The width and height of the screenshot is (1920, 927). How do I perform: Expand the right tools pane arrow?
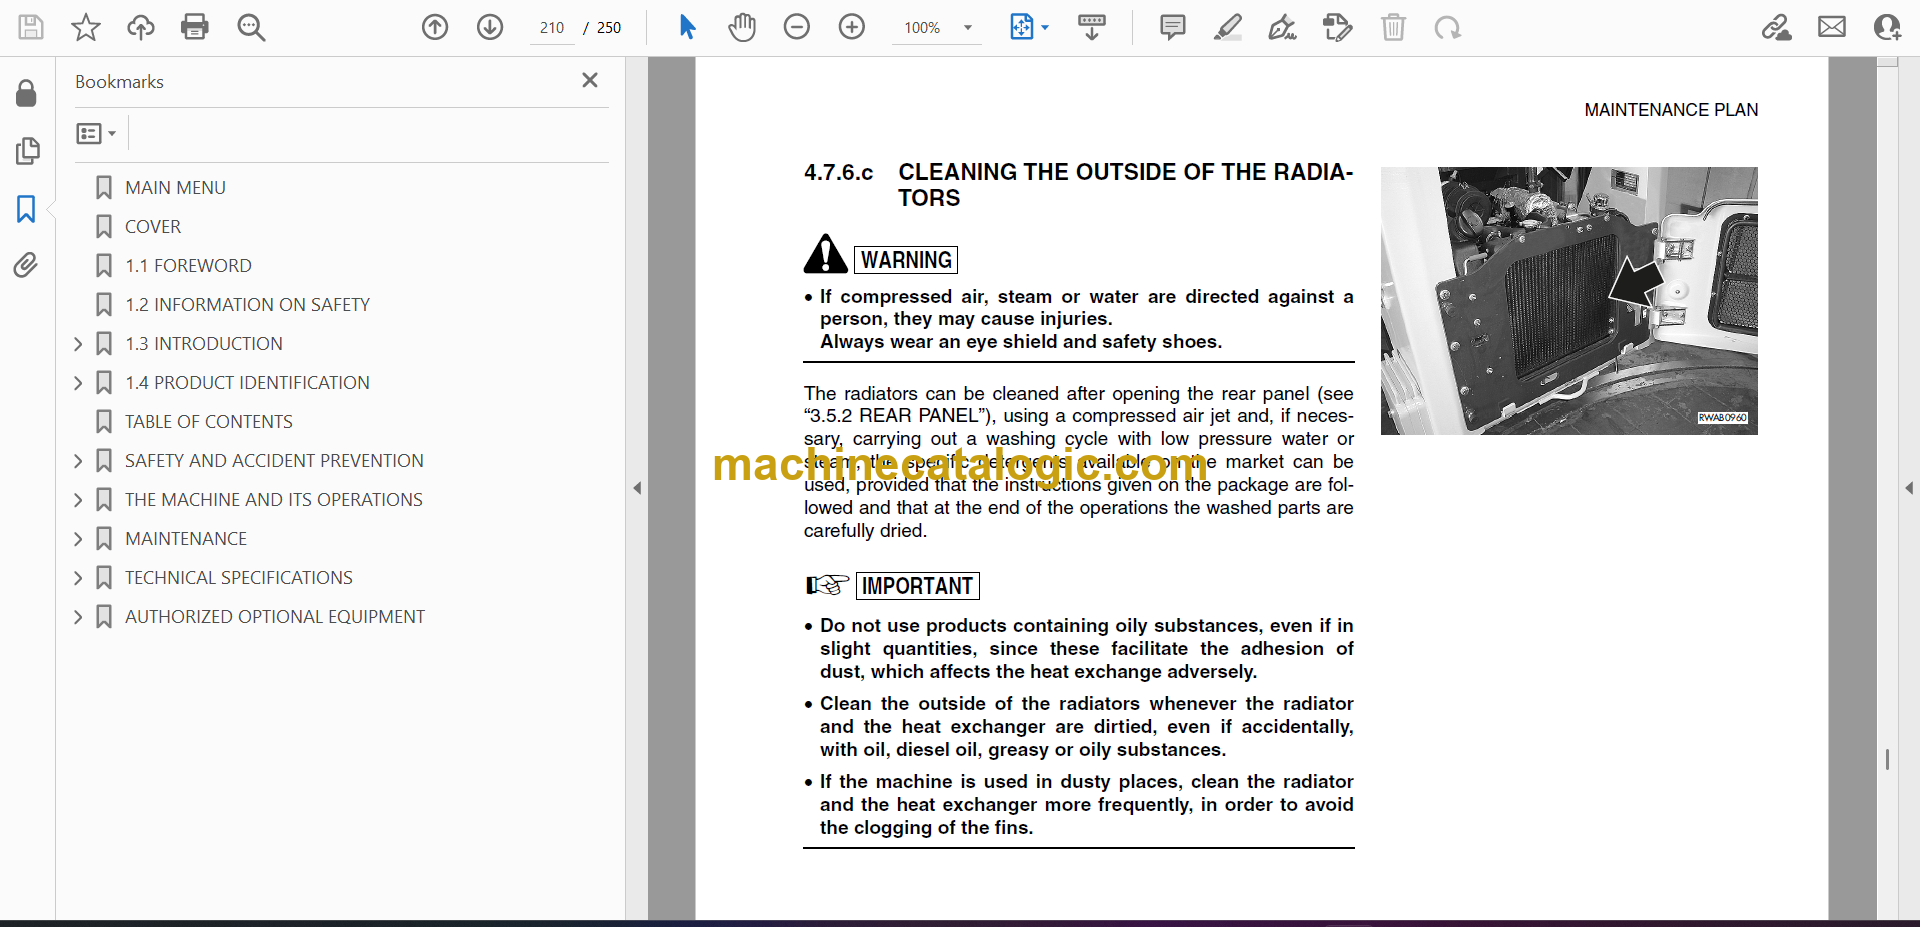(1909, 488)
